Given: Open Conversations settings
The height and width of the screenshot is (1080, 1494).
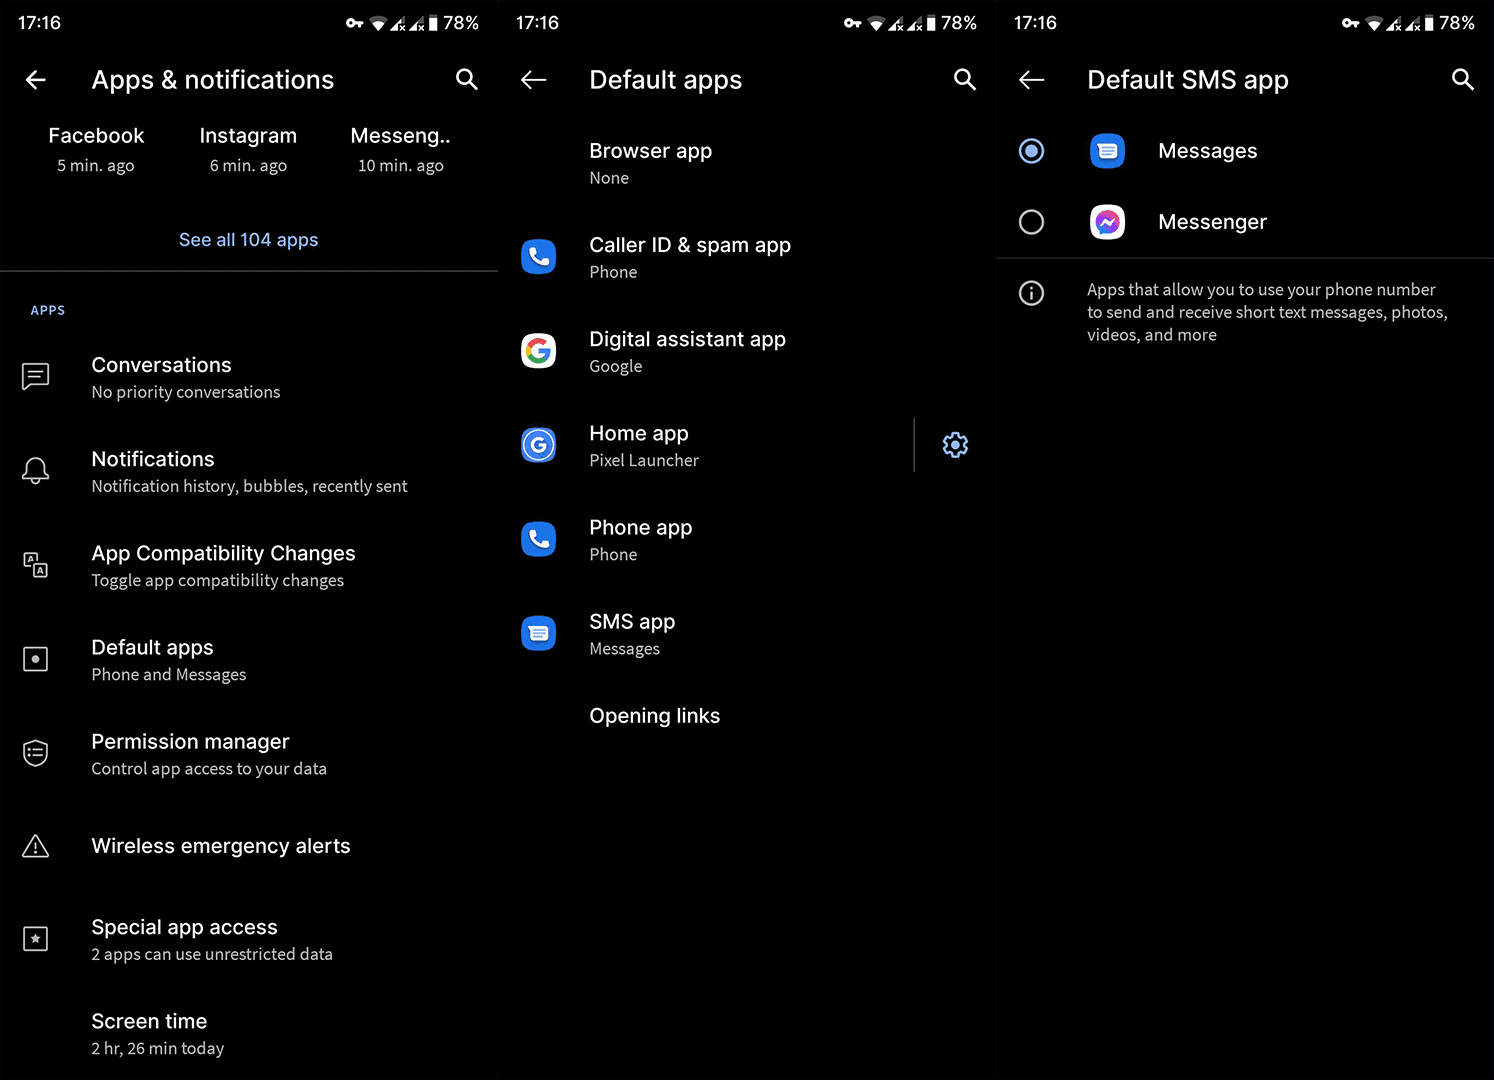Looking at the screenshot, I should click(x=249, y=377).
